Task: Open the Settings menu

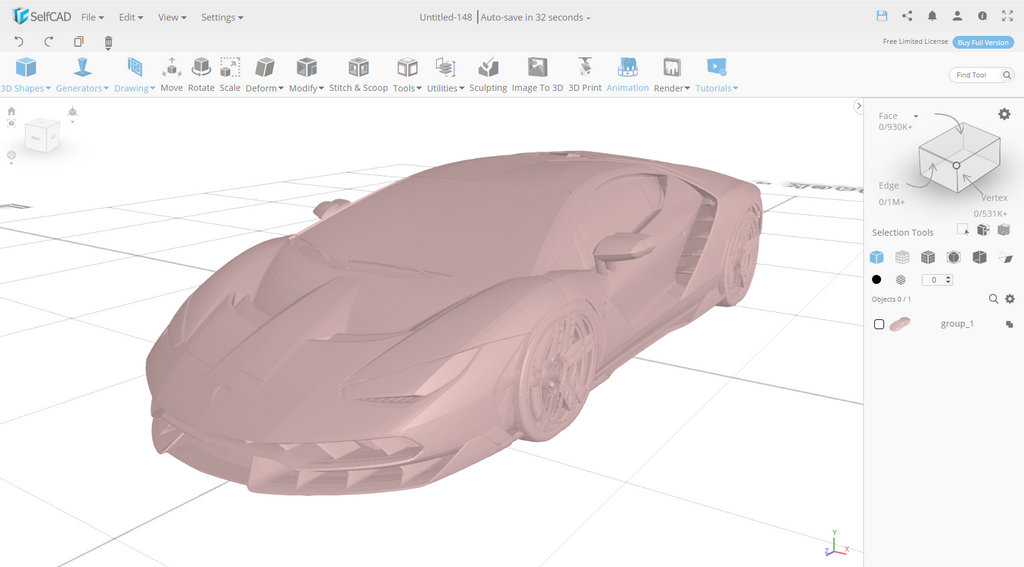Action: click(222, 17)
